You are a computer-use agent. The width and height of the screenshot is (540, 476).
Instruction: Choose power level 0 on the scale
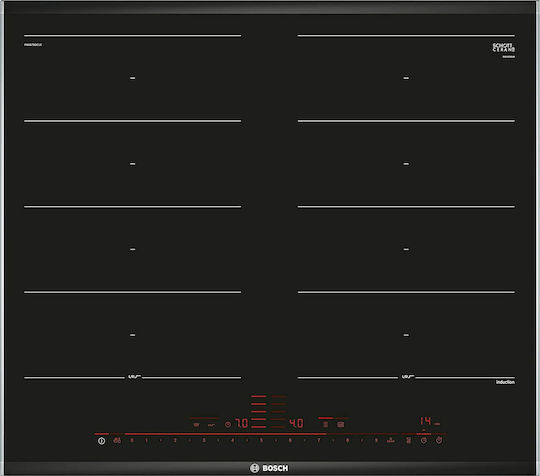coord(132,440)
